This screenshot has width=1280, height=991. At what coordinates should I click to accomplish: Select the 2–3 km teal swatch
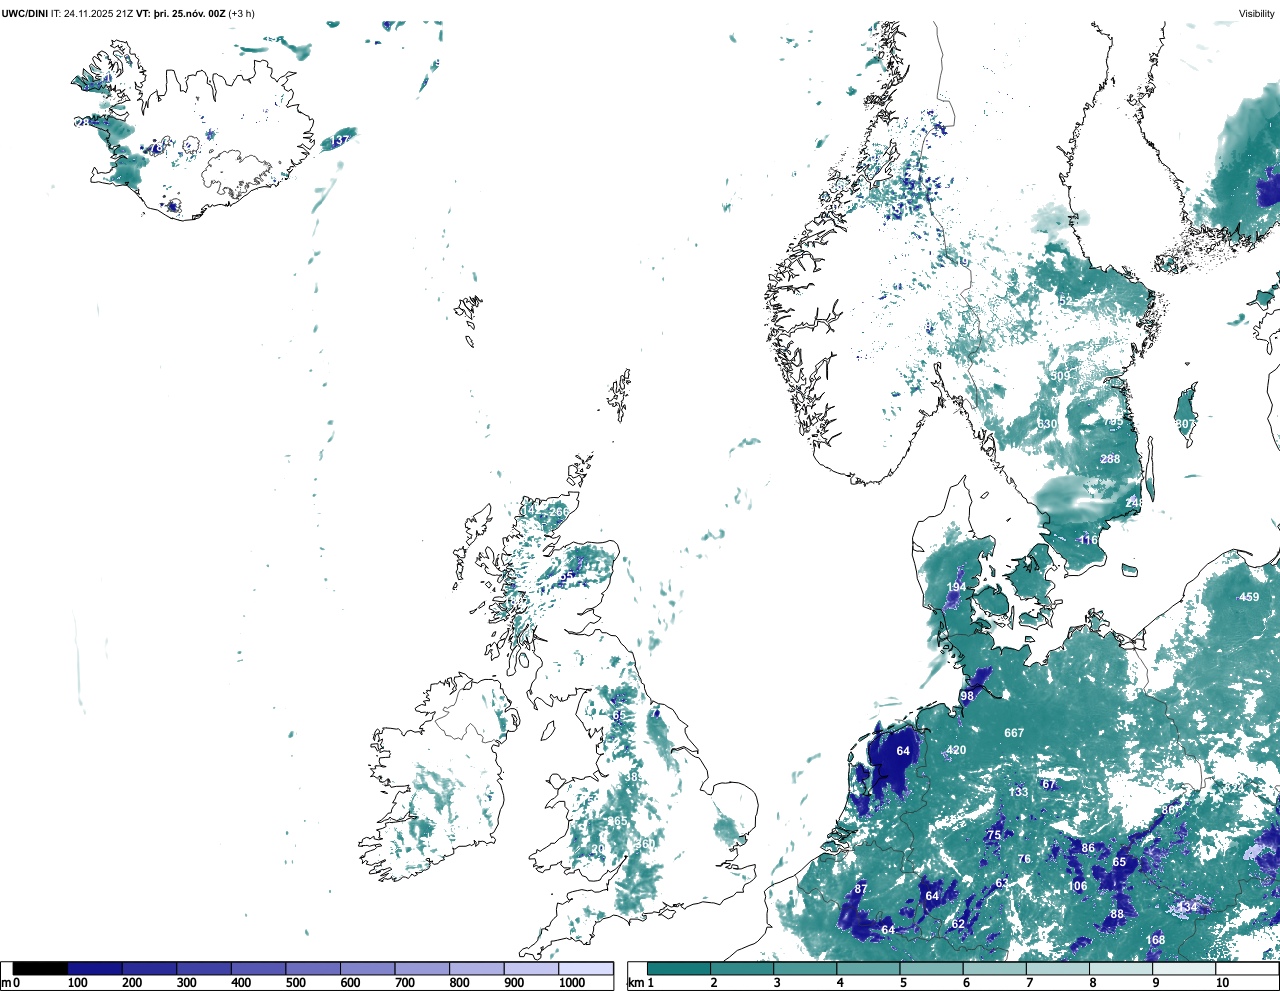coord(742,968)
